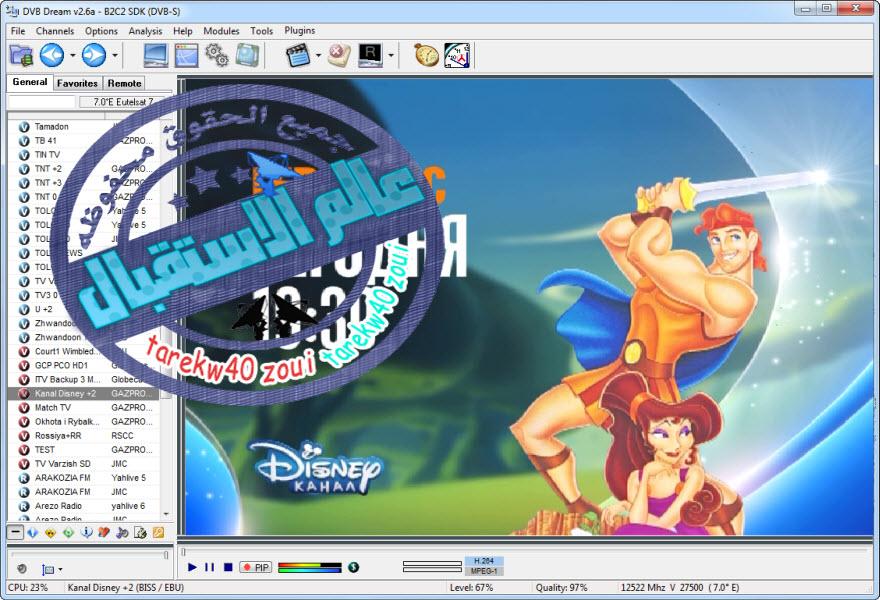Select the GCP PCO HD1 channel
The image size is (880, 600).
point(84,365)
